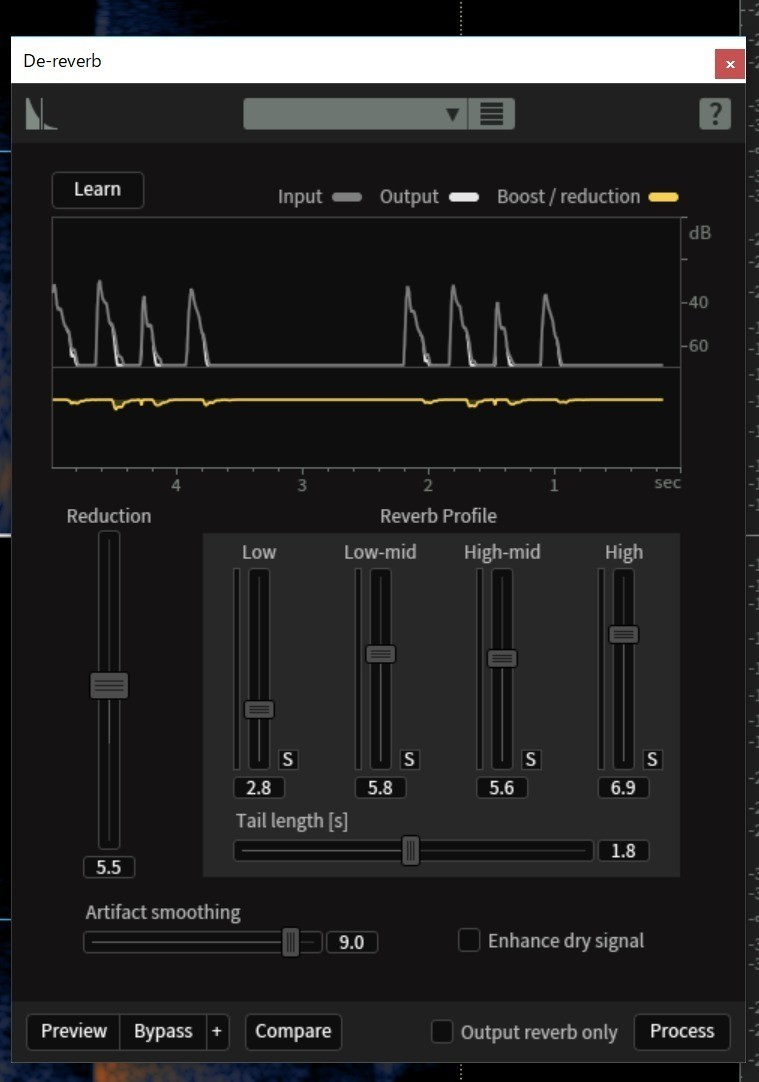The height and width of the screenshot is (1082, 759).
Task: Click the -40 dB scale label
Action: pos(697,302)
